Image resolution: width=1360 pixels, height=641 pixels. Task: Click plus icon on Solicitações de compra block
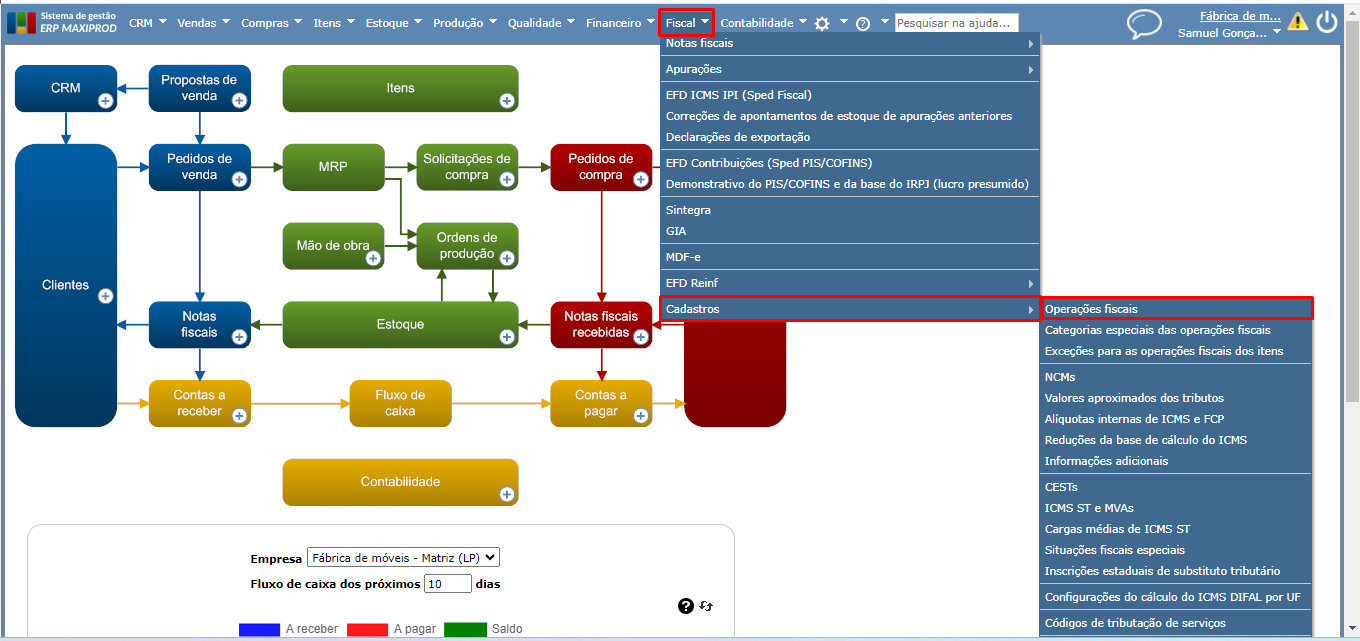507,180
